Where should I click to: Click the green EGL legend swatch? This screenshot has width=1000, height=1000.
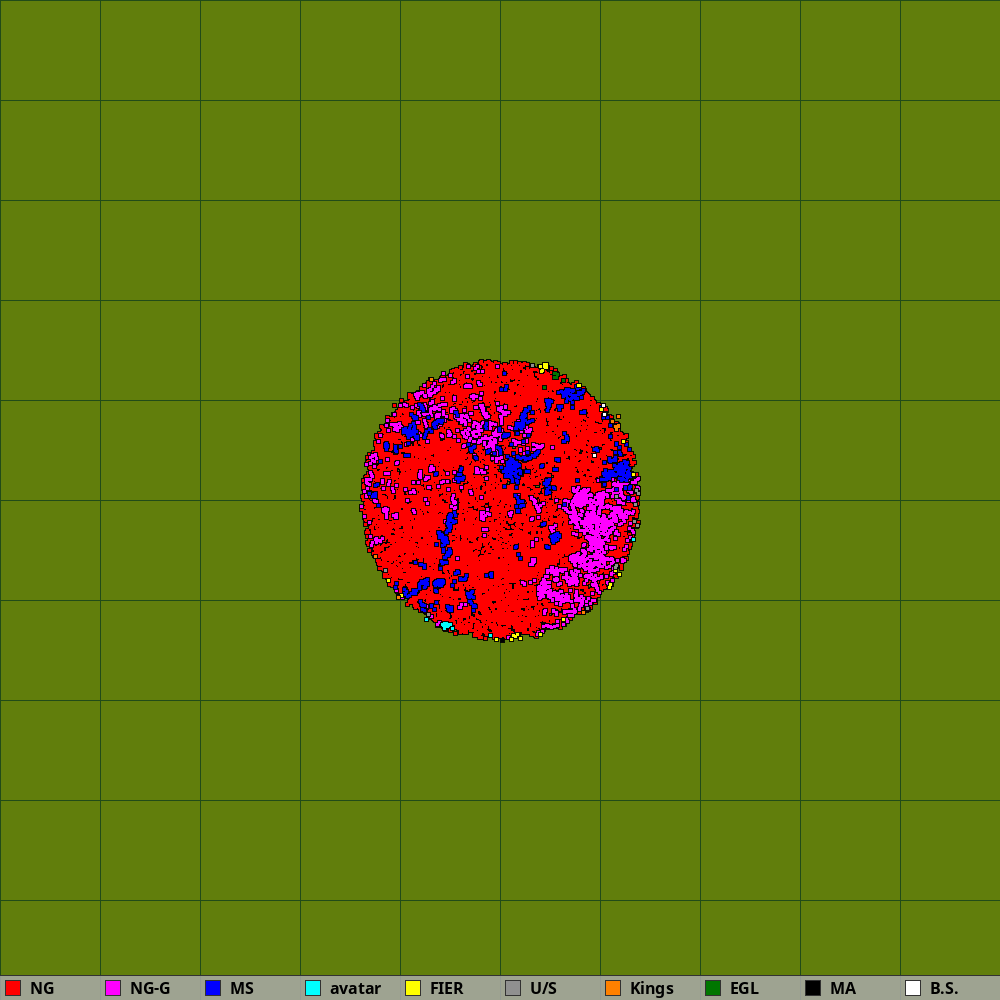click(713, 988)
